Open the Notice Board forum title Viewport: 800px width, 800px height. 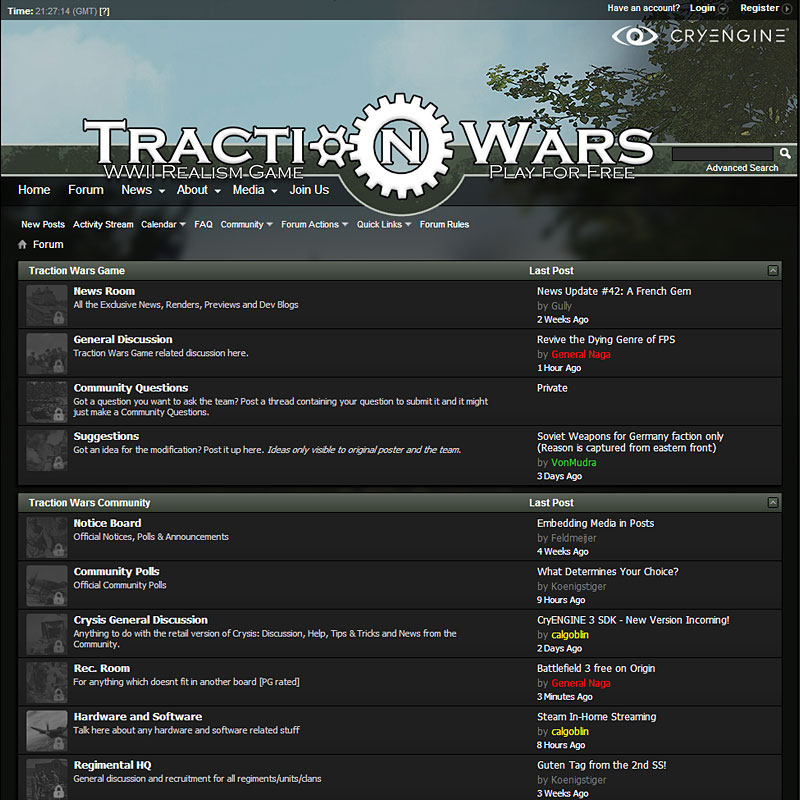coord(107,523)
